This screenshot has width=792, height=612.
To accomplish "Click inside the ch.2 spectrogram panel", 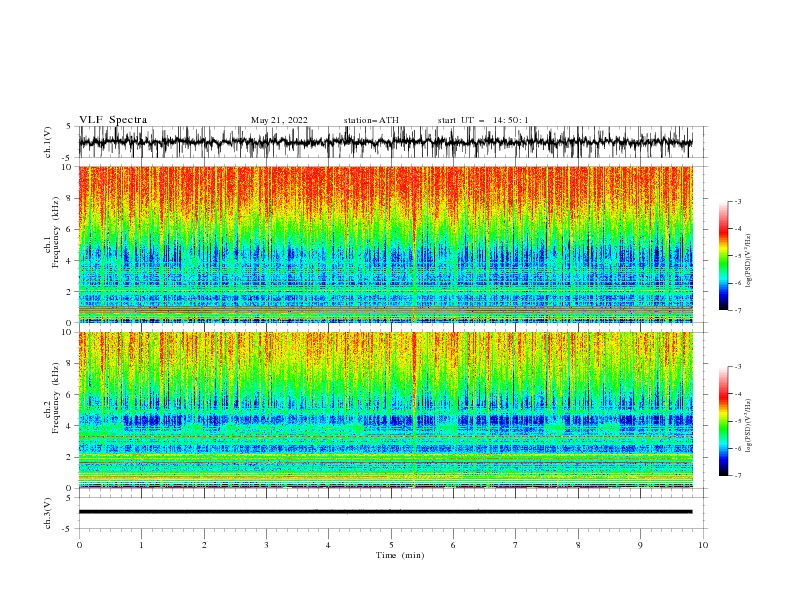I will pyautogui.click(x=385, y=410).
